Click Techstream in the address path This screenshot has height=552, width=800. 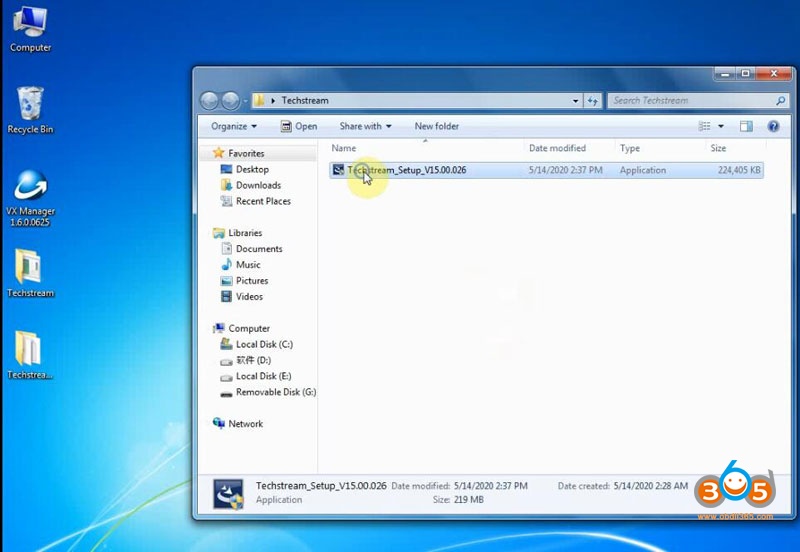coord(305,101)
